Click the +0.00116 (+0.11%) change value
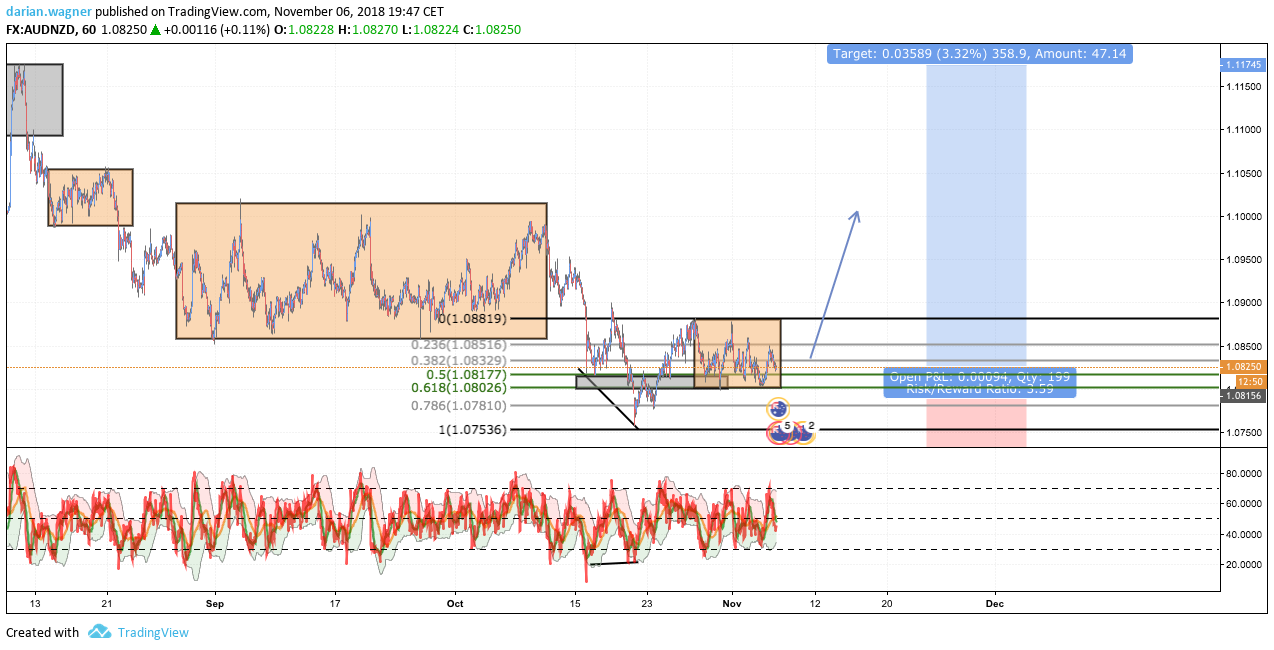 [x=217, y=30]
